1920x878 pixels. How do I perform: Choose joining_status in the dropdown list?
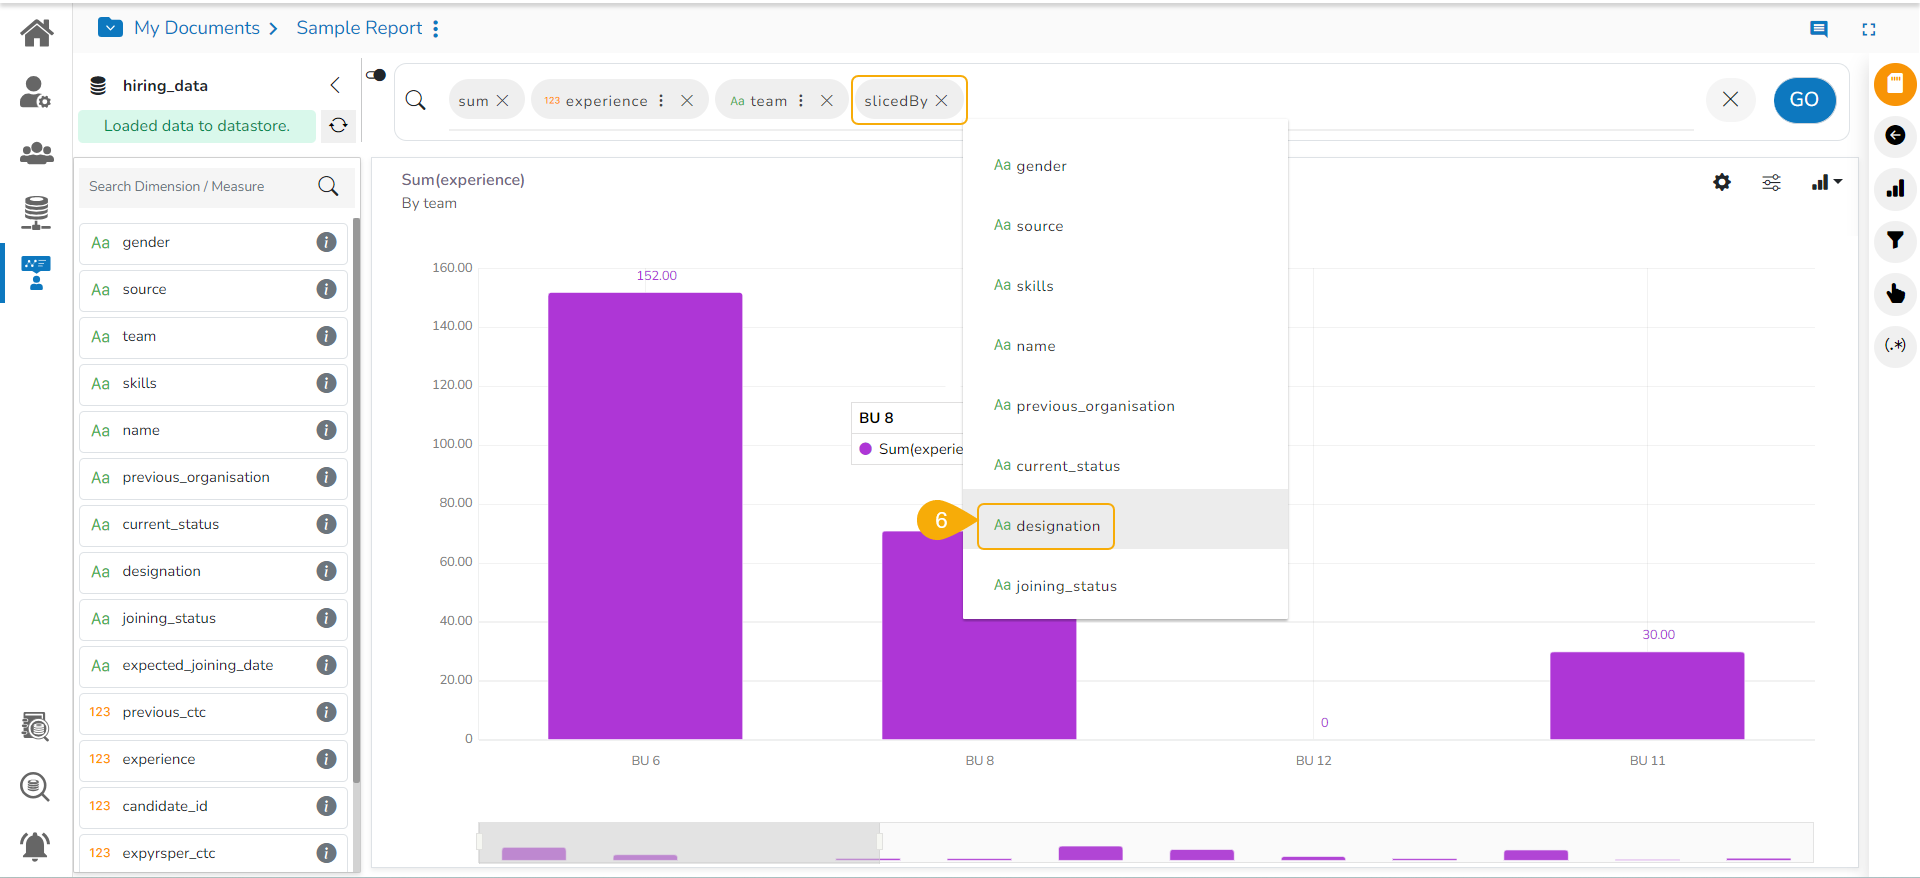point(1066,586)
